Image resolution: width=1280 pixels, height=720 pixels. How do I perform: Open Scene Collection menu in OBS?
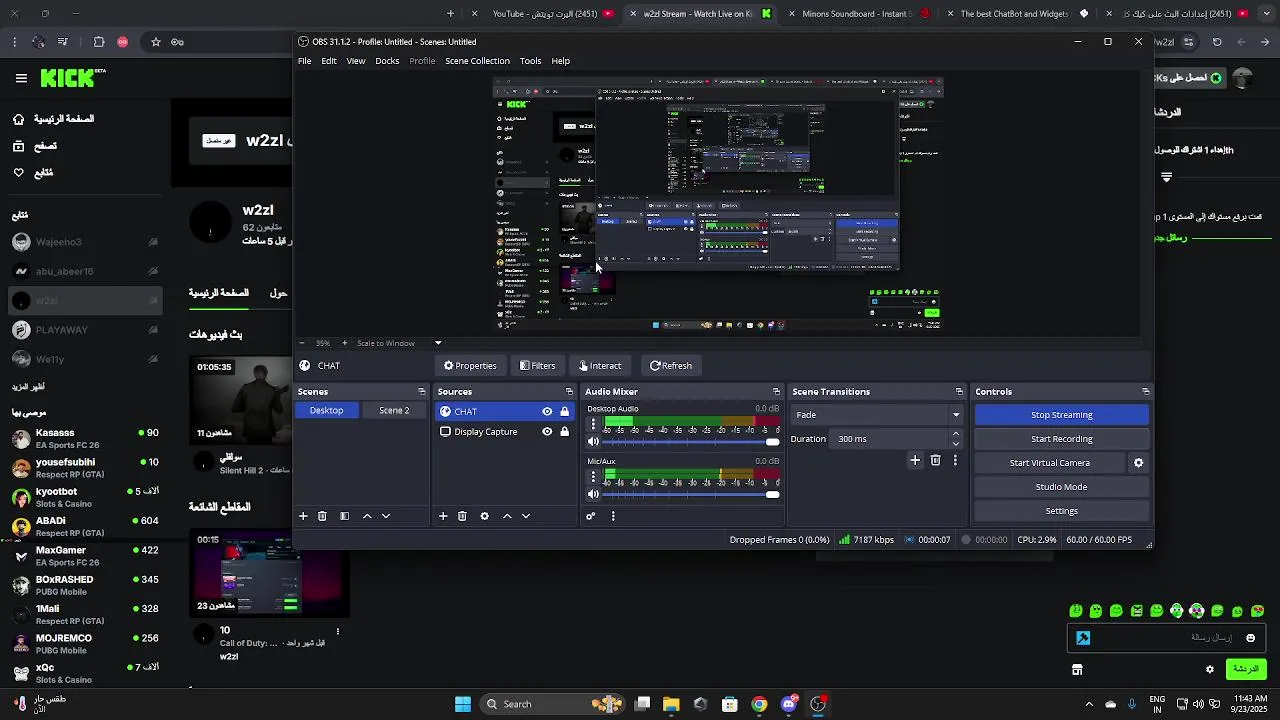pos(477,61)
